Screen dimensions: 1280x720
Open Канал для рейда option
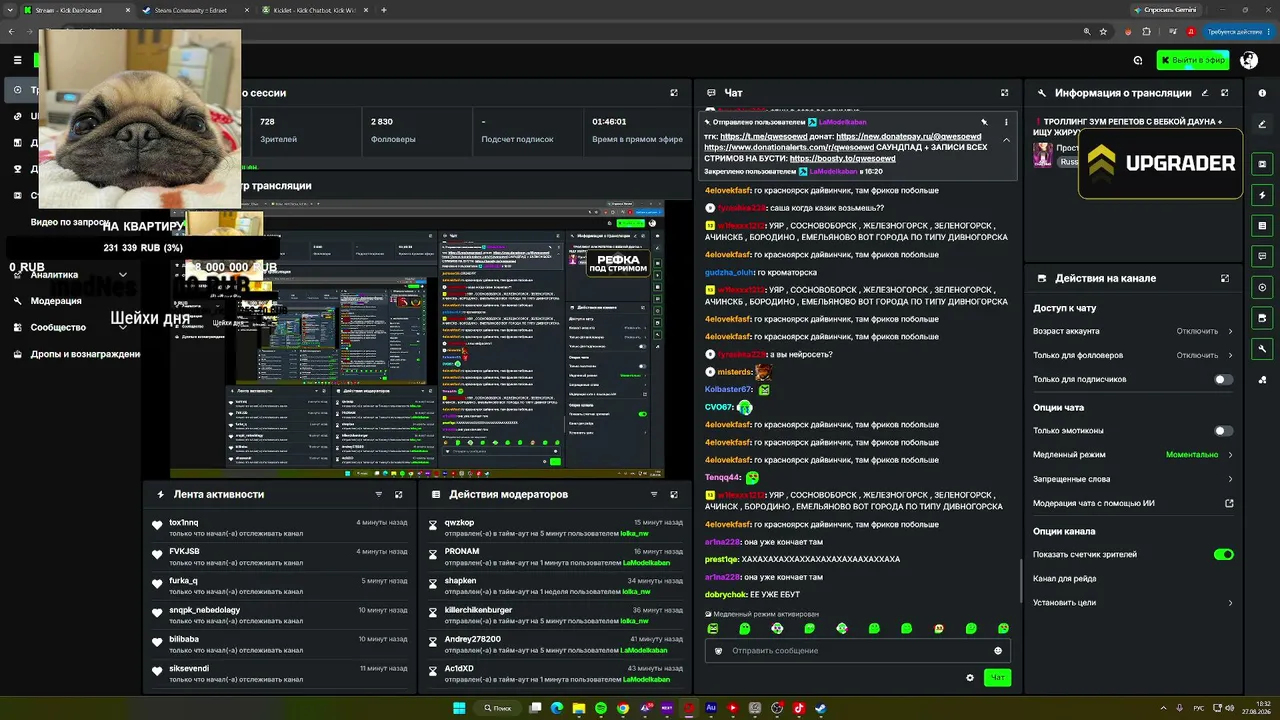click(1133, 579)
